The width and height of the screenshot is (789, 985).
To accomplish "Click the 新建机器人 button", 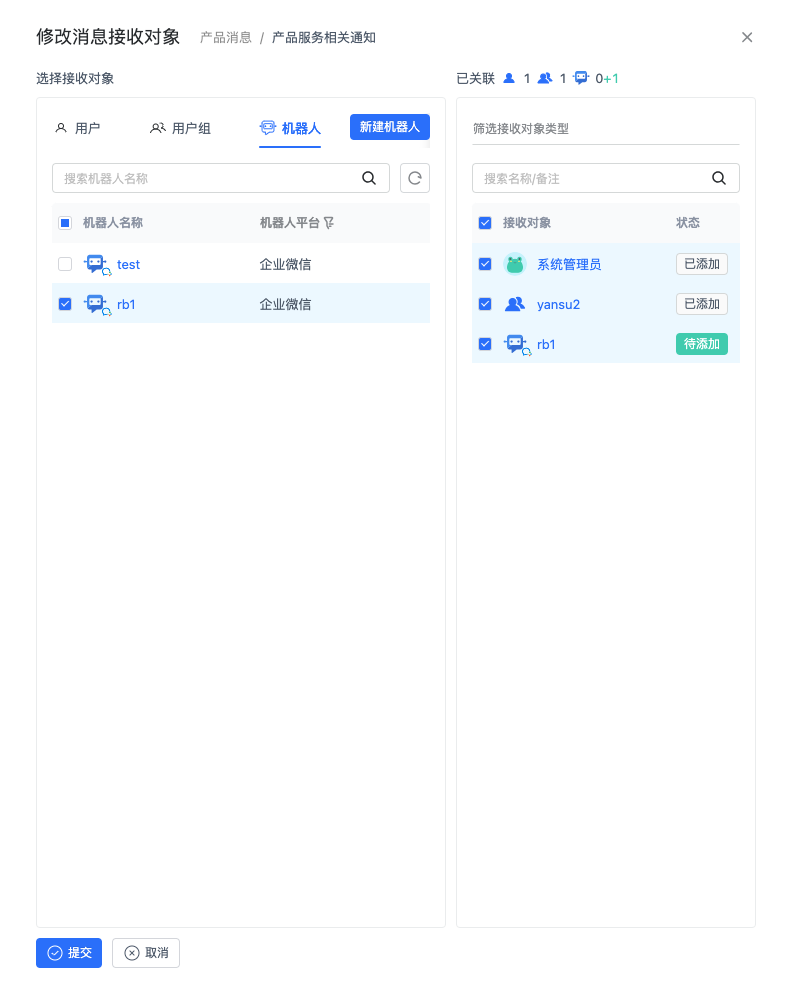I will click(389, 127).
